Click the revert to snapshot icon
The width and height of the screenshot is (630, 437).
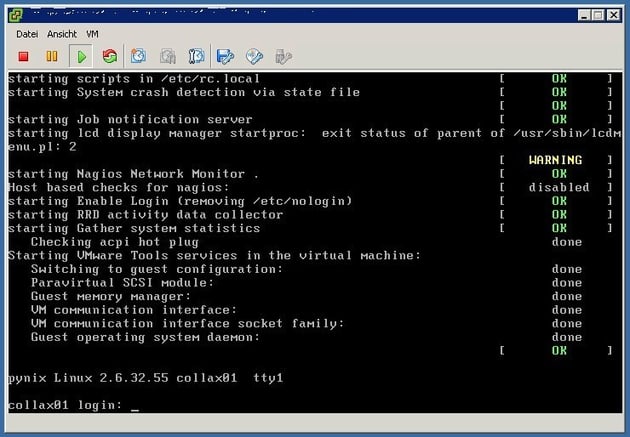(168, 56)
